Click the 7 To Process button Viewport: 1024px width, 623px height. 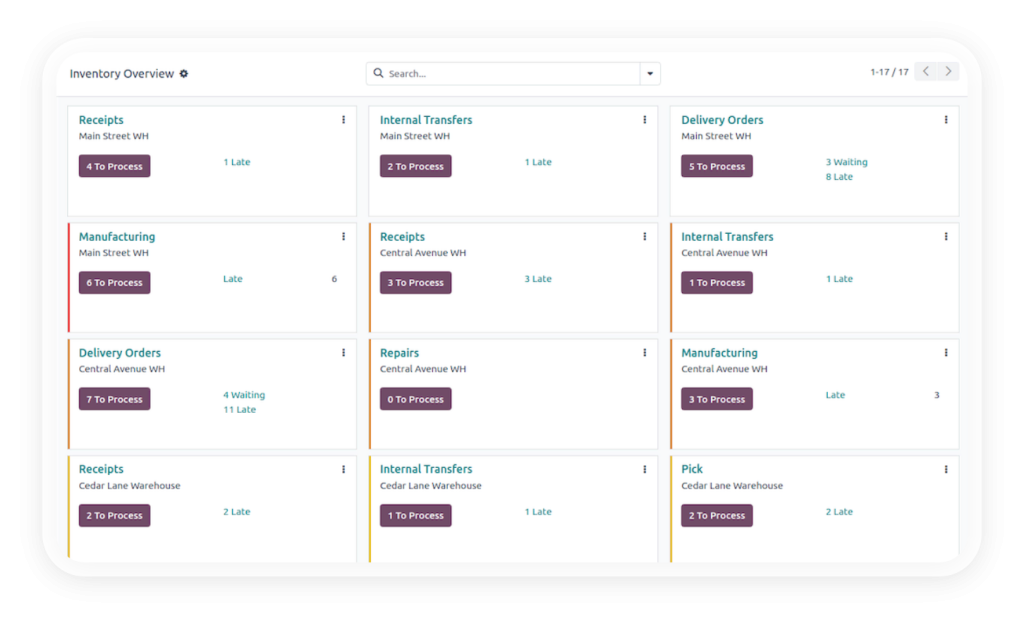(x=114, y=399)
